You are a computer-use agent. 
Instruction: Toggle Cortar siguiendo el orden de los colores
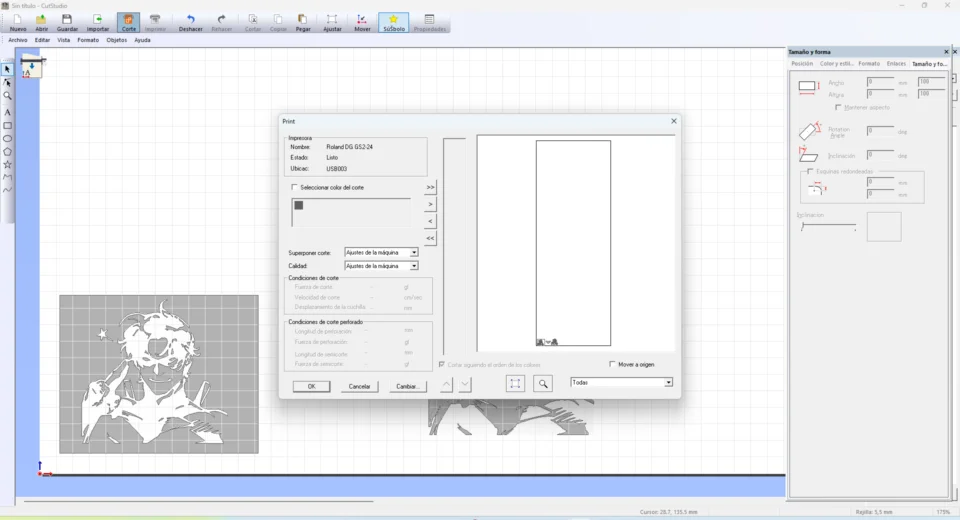(x=441, y=364)
